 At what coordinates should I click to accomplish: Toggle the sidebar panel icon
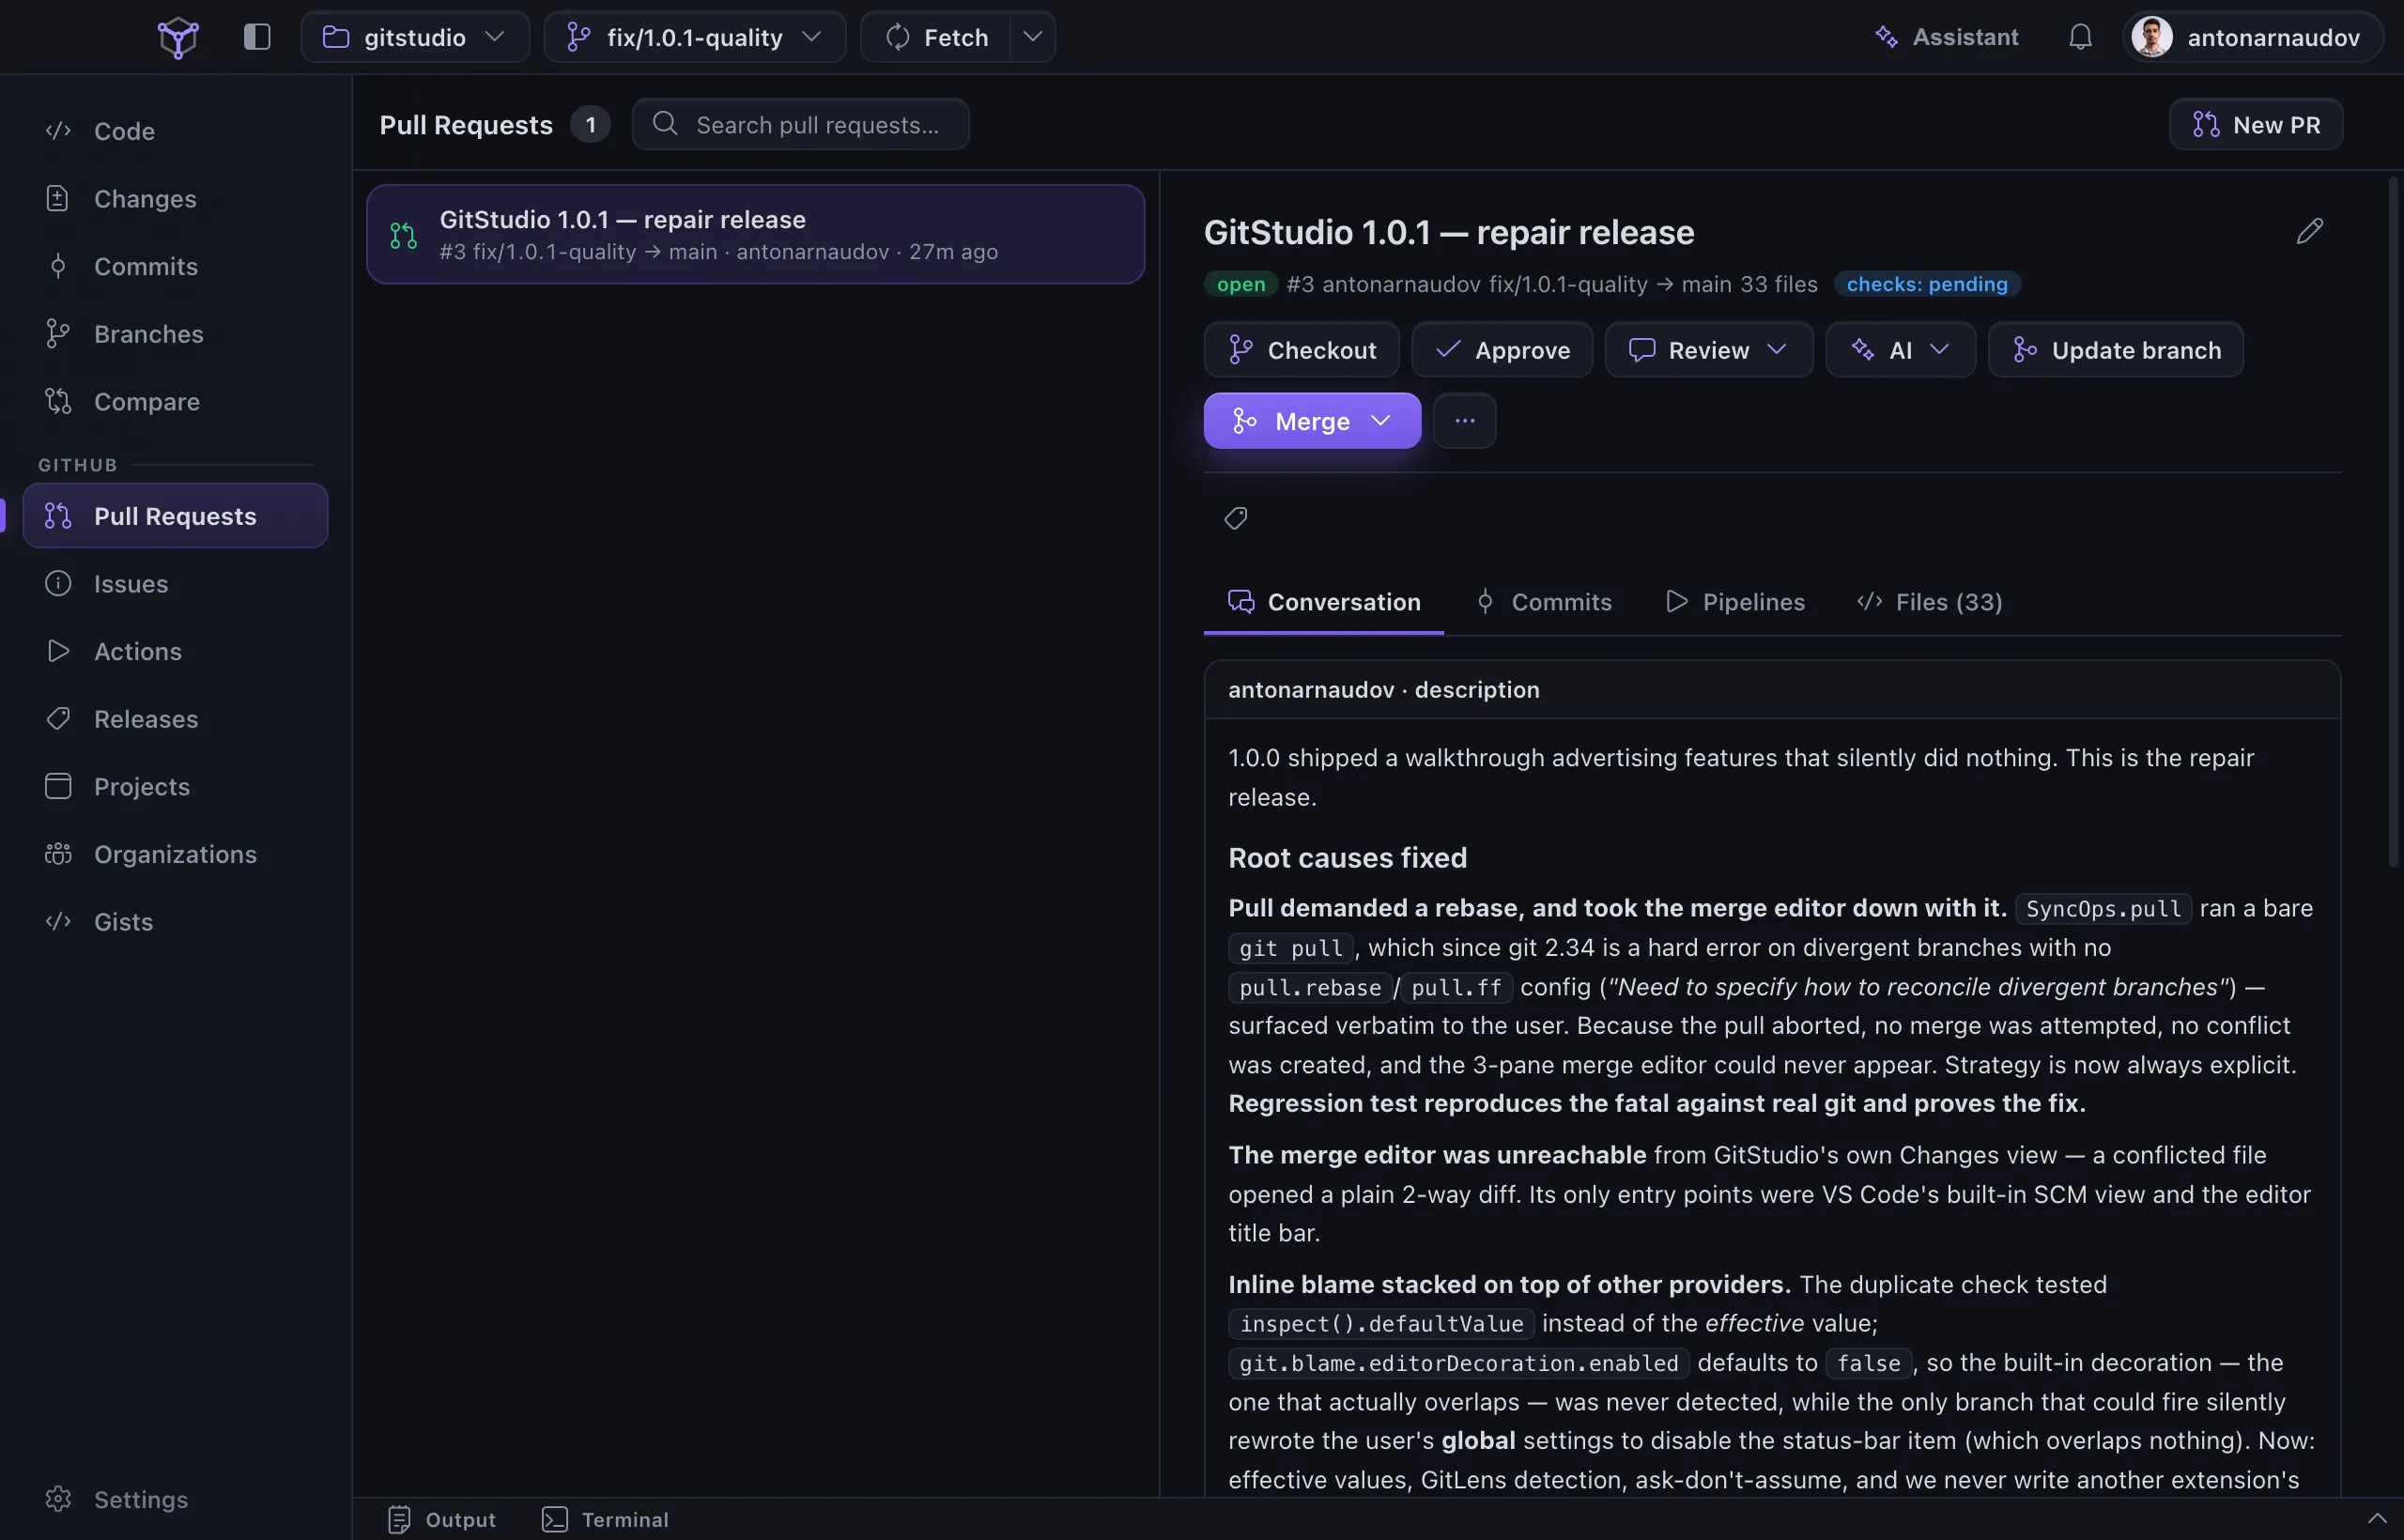257,37
